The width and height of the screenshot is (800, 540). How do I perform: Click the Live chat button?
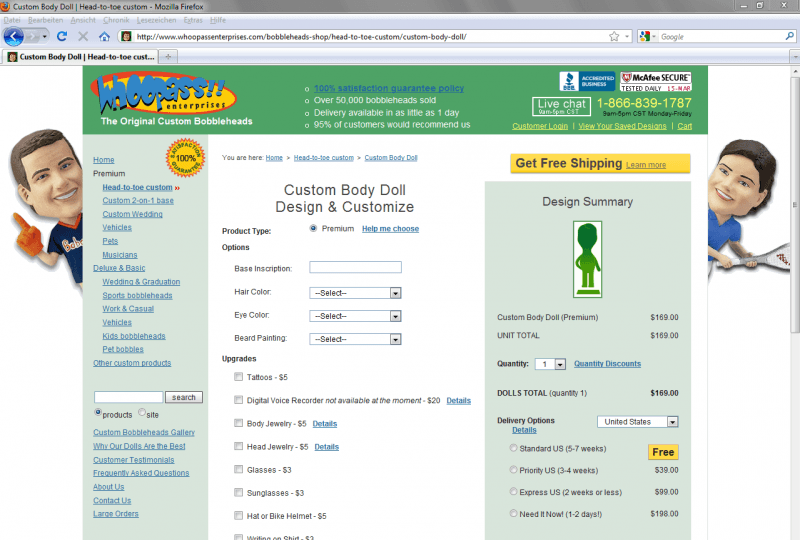click(x=561, y=106)
